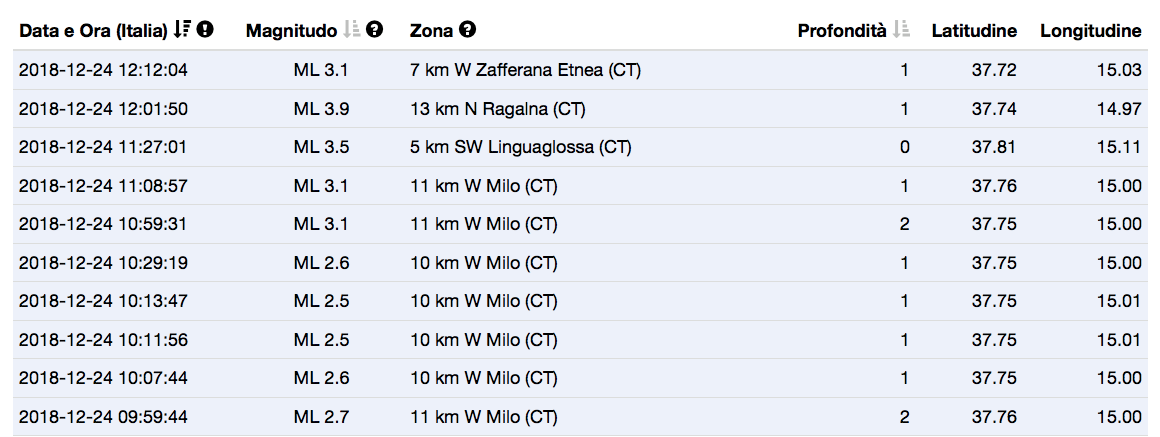Click the Longitudine column header
1160x437 pixels.
click(x=1090, y=31)
